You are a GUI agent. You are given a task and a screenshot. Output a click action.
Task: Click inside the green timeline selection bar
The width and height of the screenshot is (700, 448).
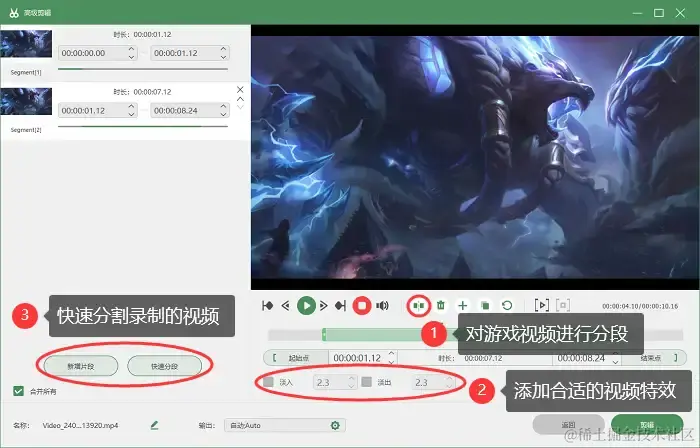click(x=375, y=334)
